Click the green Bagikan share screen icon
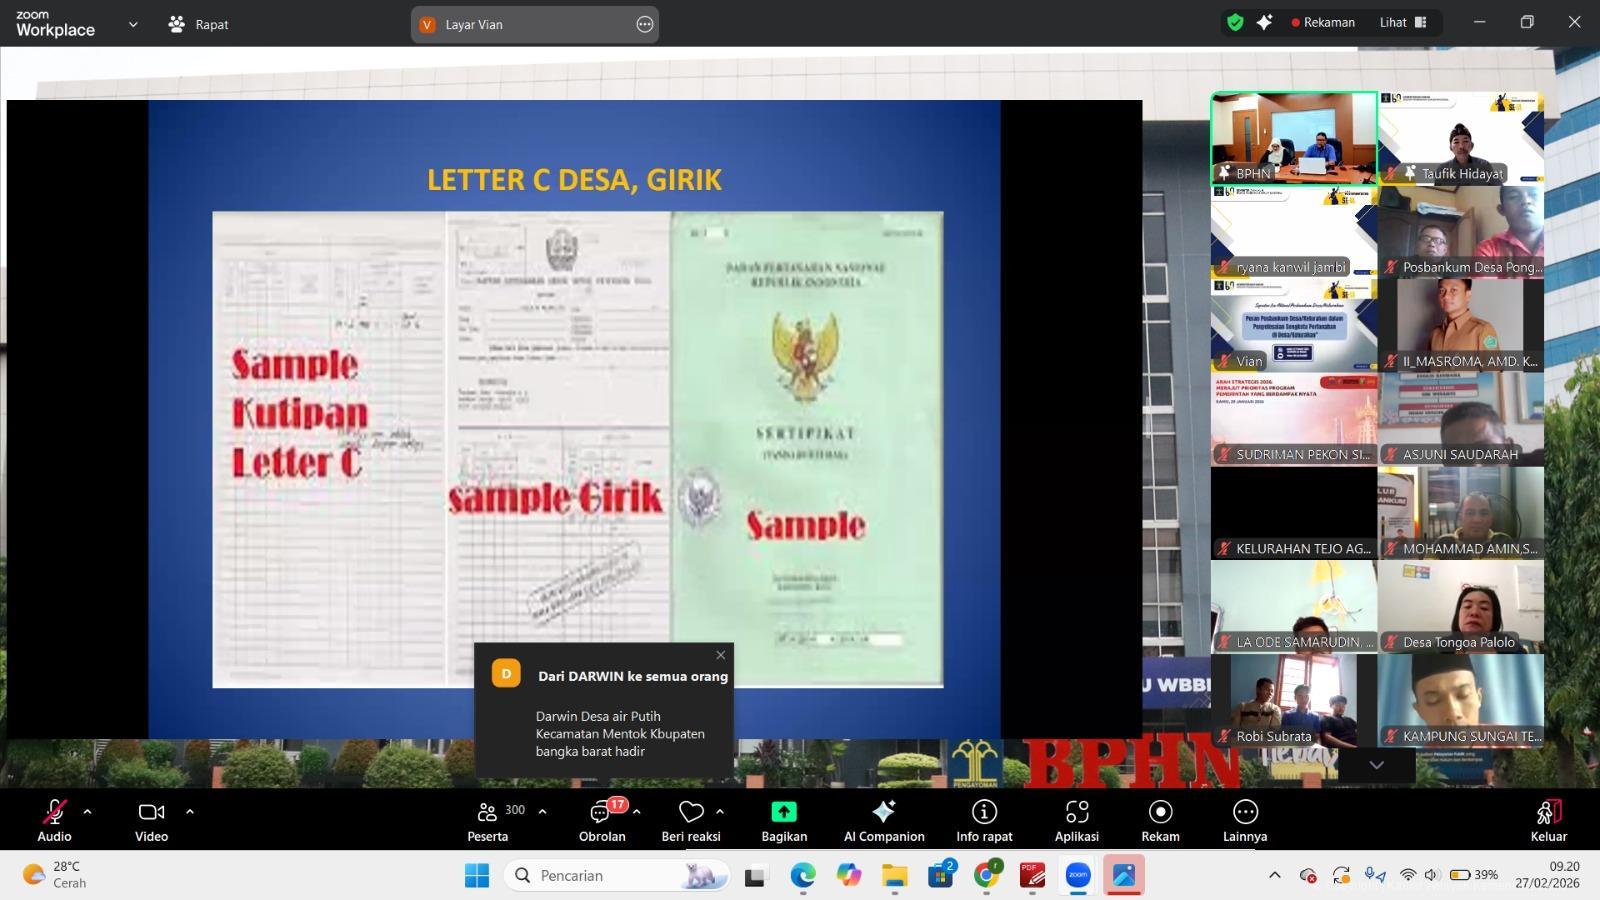 (784, 812)
